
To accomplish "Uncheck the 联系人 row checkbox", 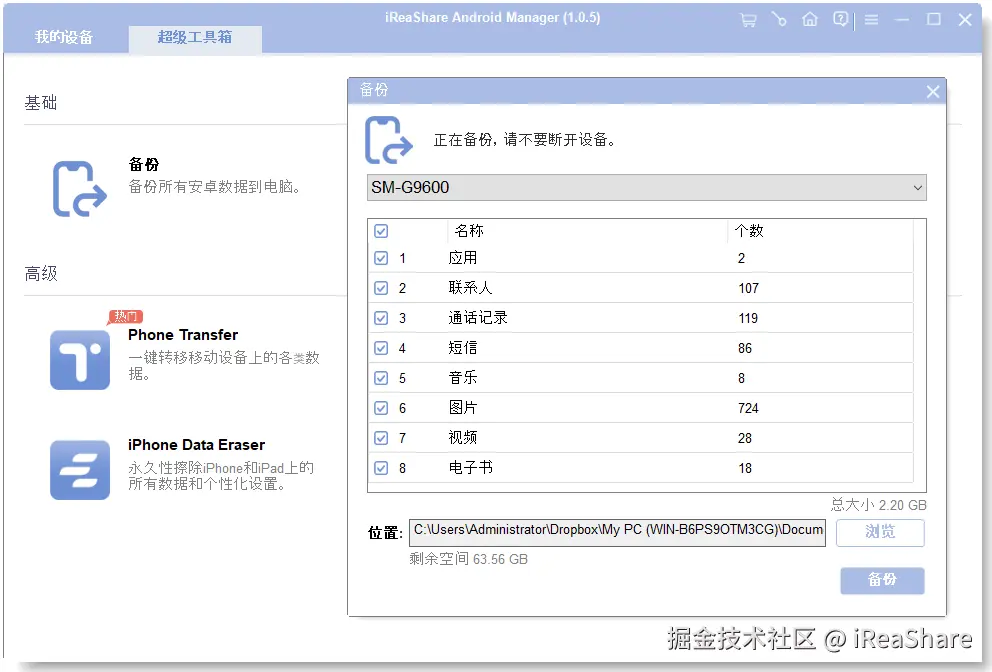I will coord(381,288).
